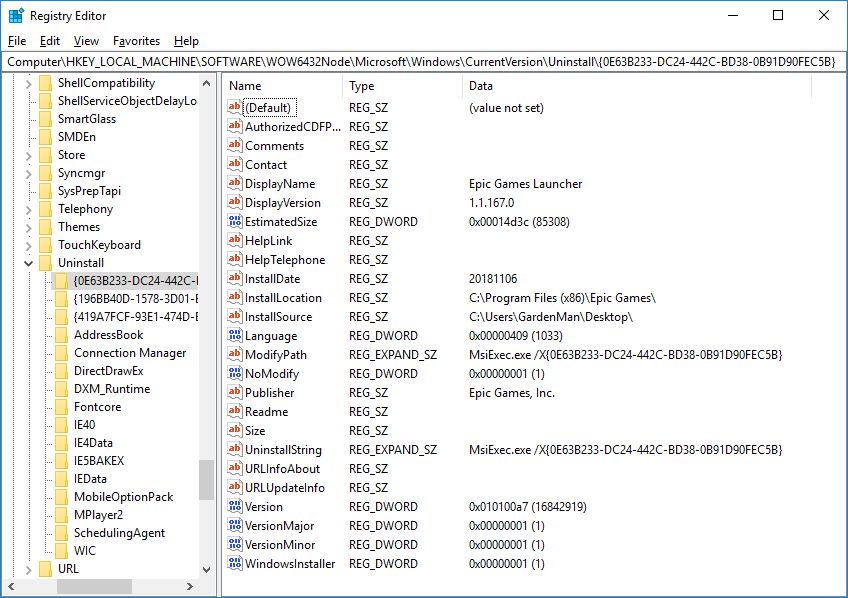Click the InstallDate data '20181106'
The width and height of the screenshot is (848, 598).
(493, 278)
